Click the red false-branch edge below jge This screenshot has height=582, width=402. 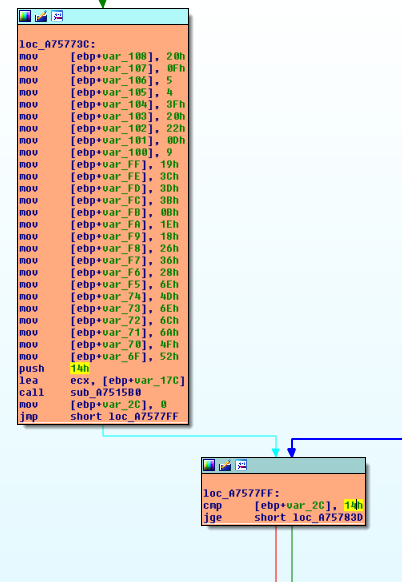coord(276,554)
